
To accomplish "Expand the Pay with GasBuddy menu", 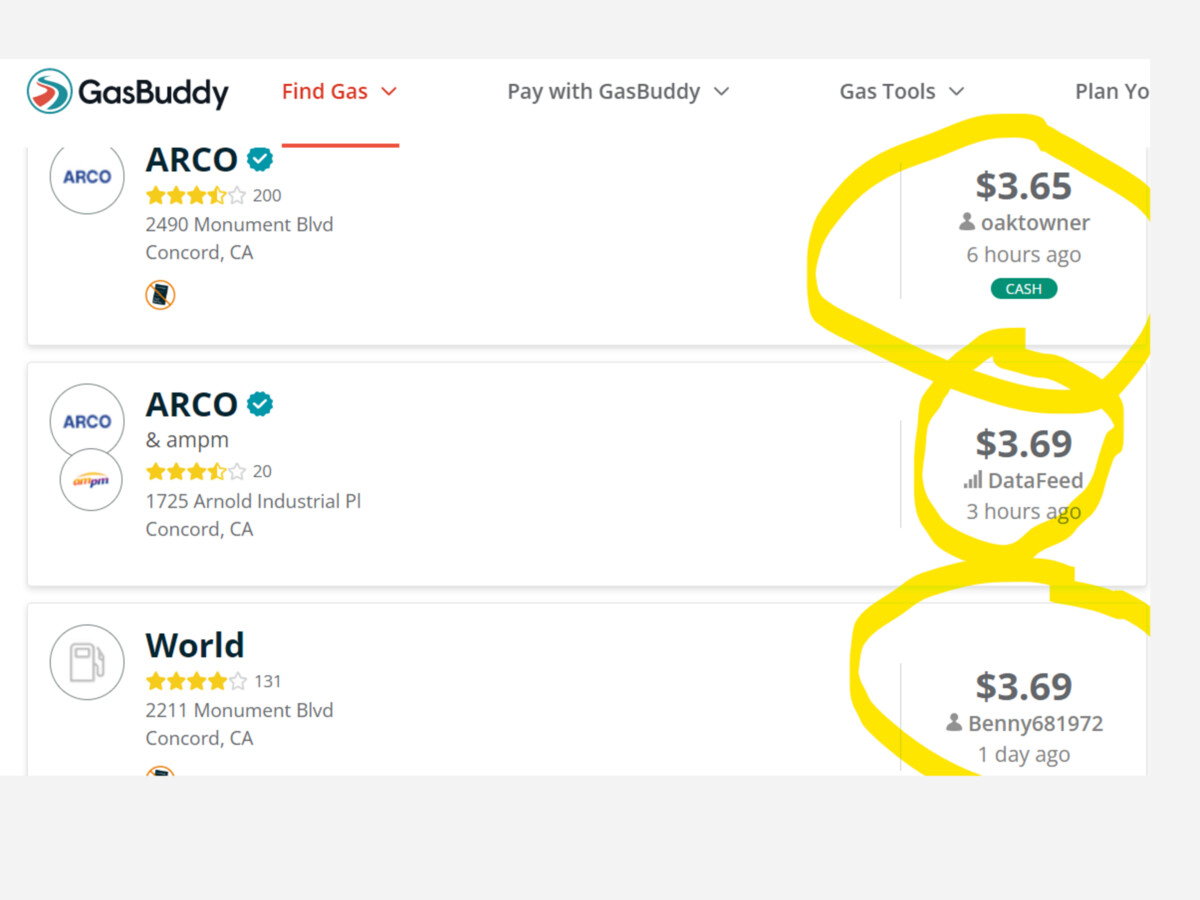I will click(x=618, y=91).
